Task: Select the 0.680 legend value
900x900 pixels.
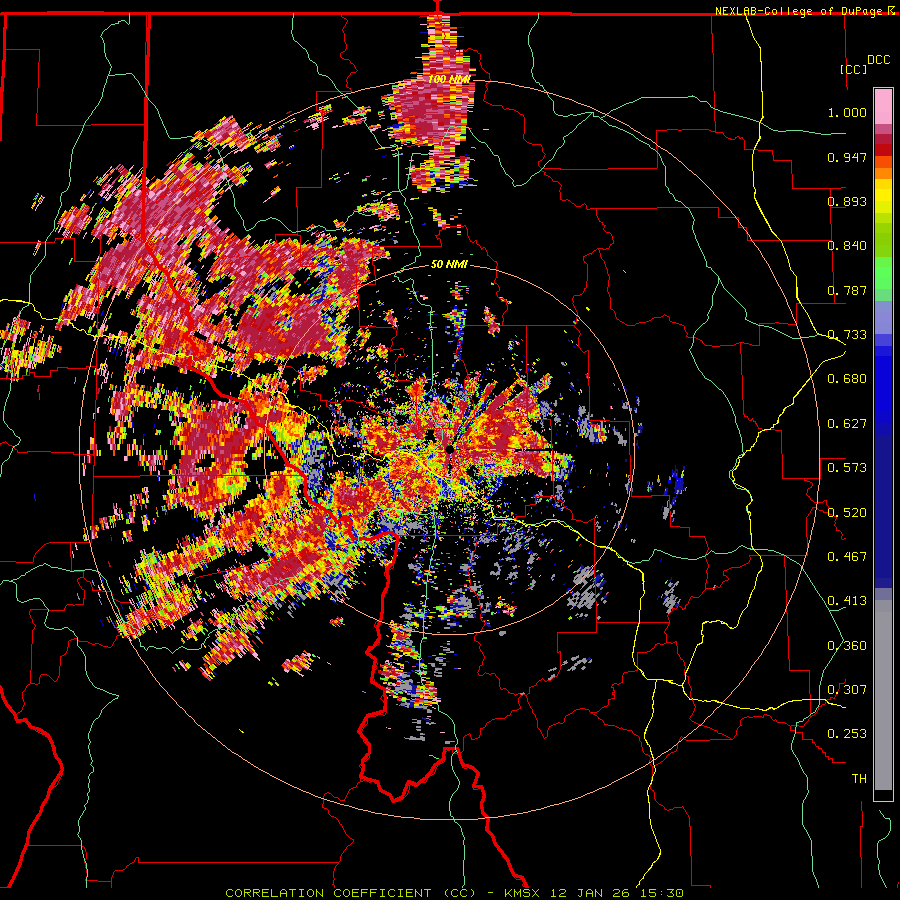Action: (847, 379)
